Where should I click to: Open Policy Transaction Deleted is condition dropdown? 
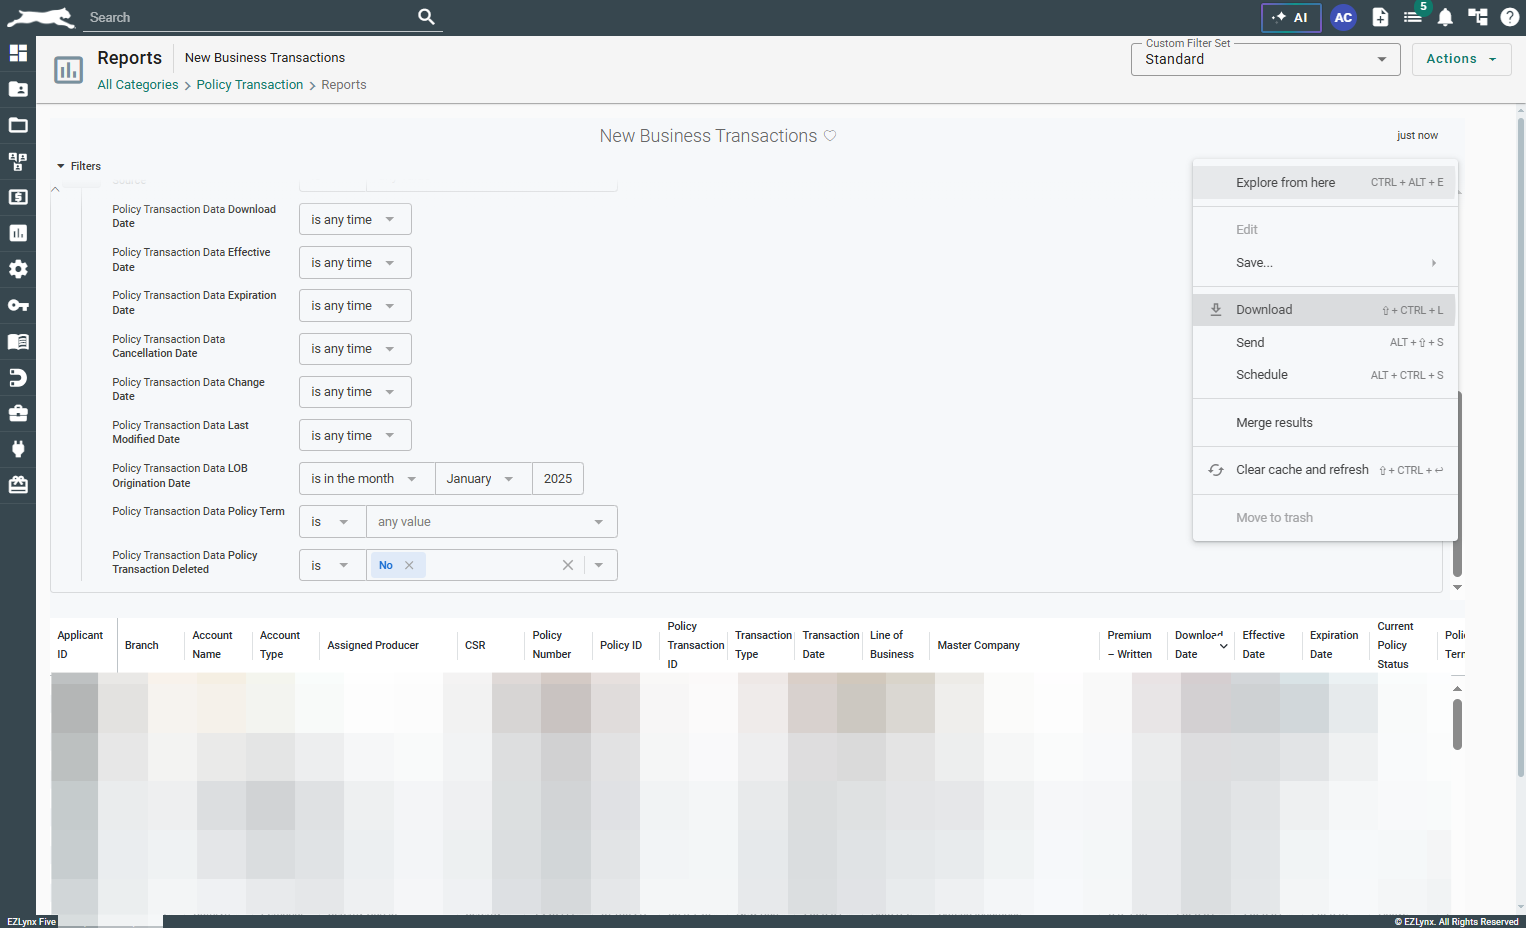click(332, 565)
